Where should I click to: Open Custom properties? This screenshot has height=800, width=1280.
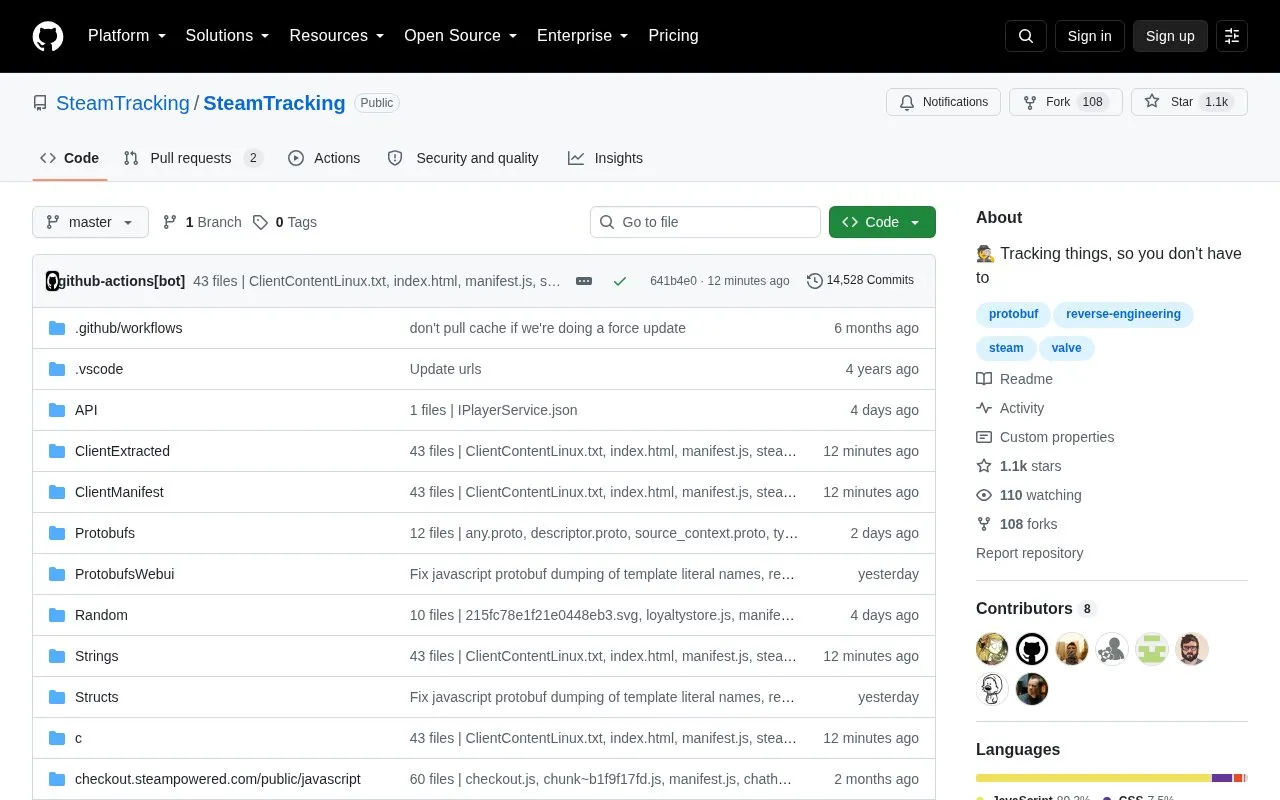pyautogui.click(x=1045, y=437)
